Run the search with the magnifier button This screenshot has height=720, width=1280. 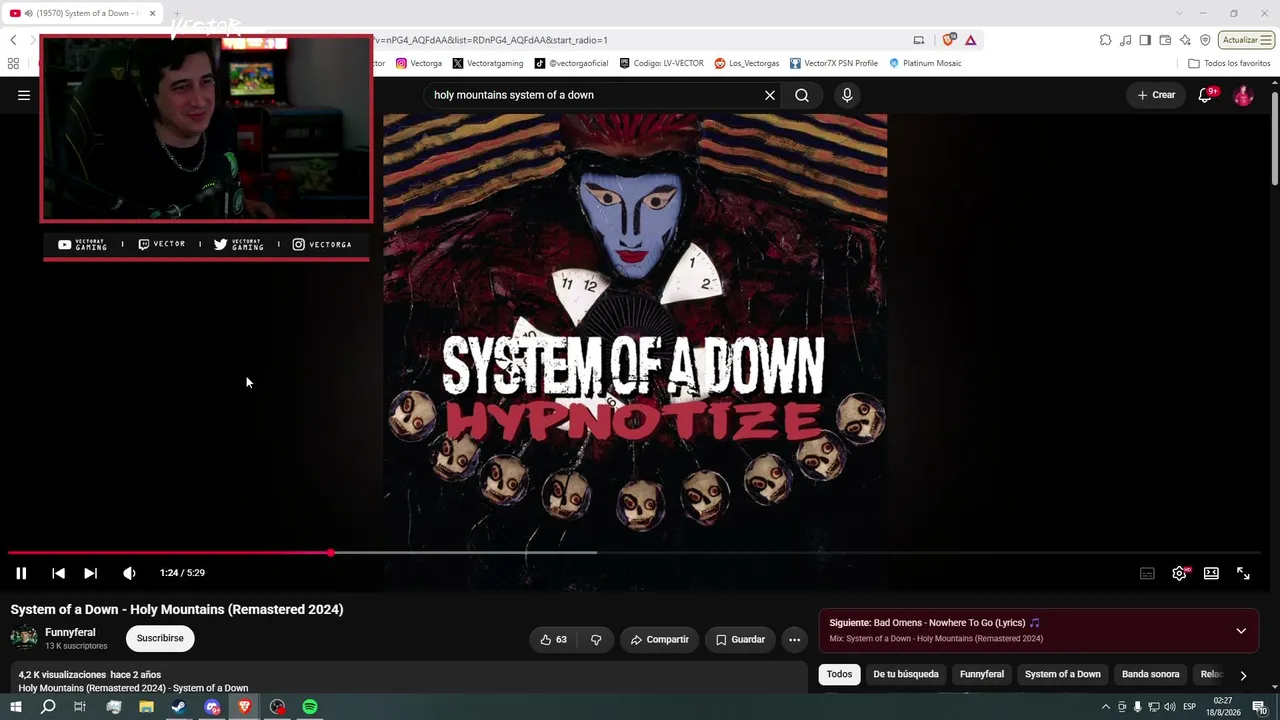pyautogui.click(x=802, y=95)
